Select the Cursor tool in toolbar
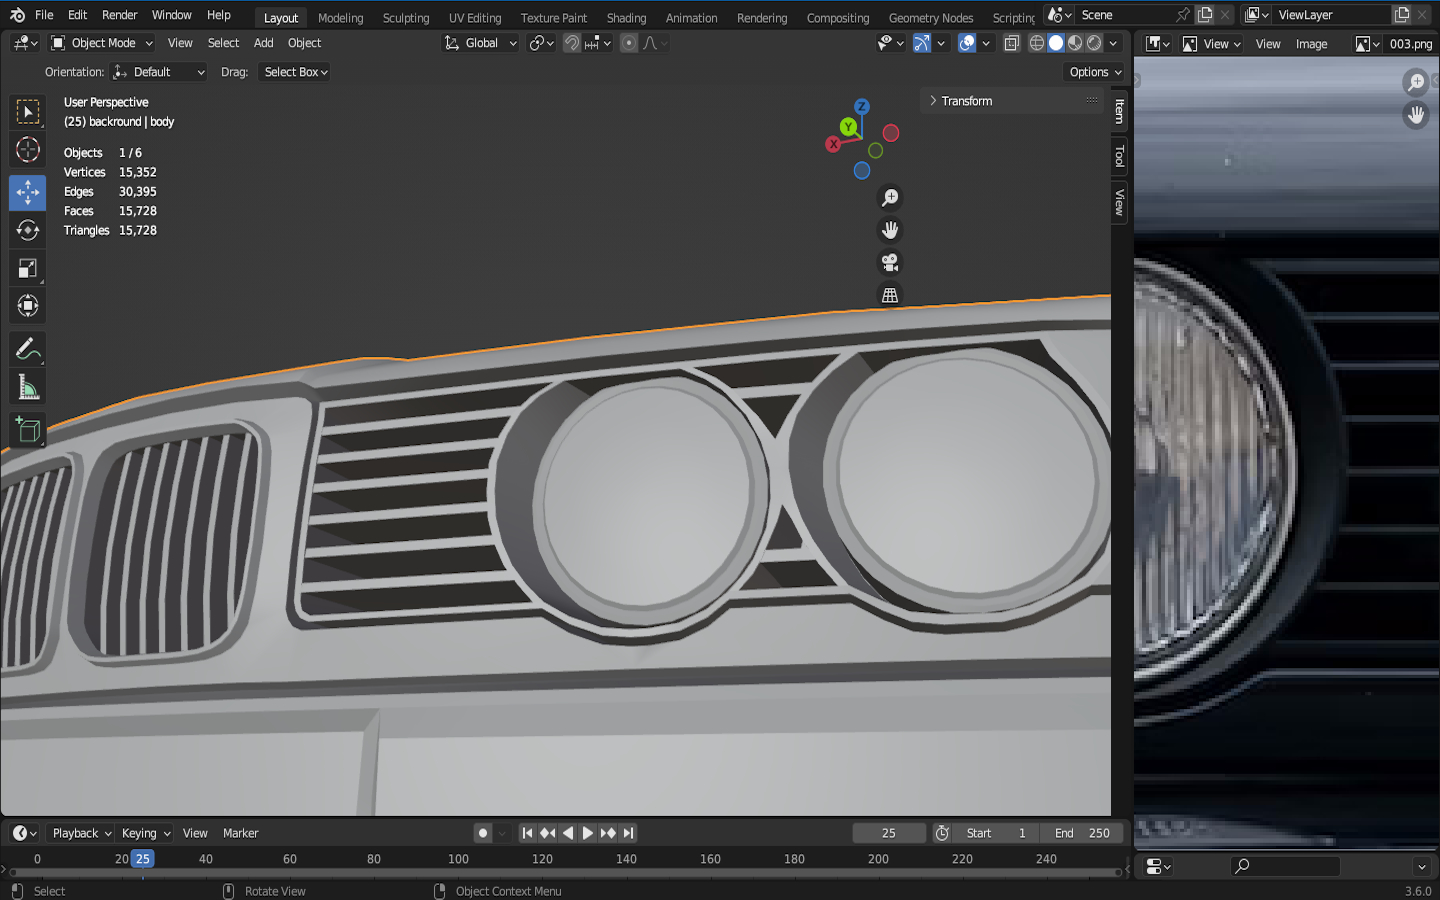This screenshot has width=1440, height=900. click(x=27, y=150)
